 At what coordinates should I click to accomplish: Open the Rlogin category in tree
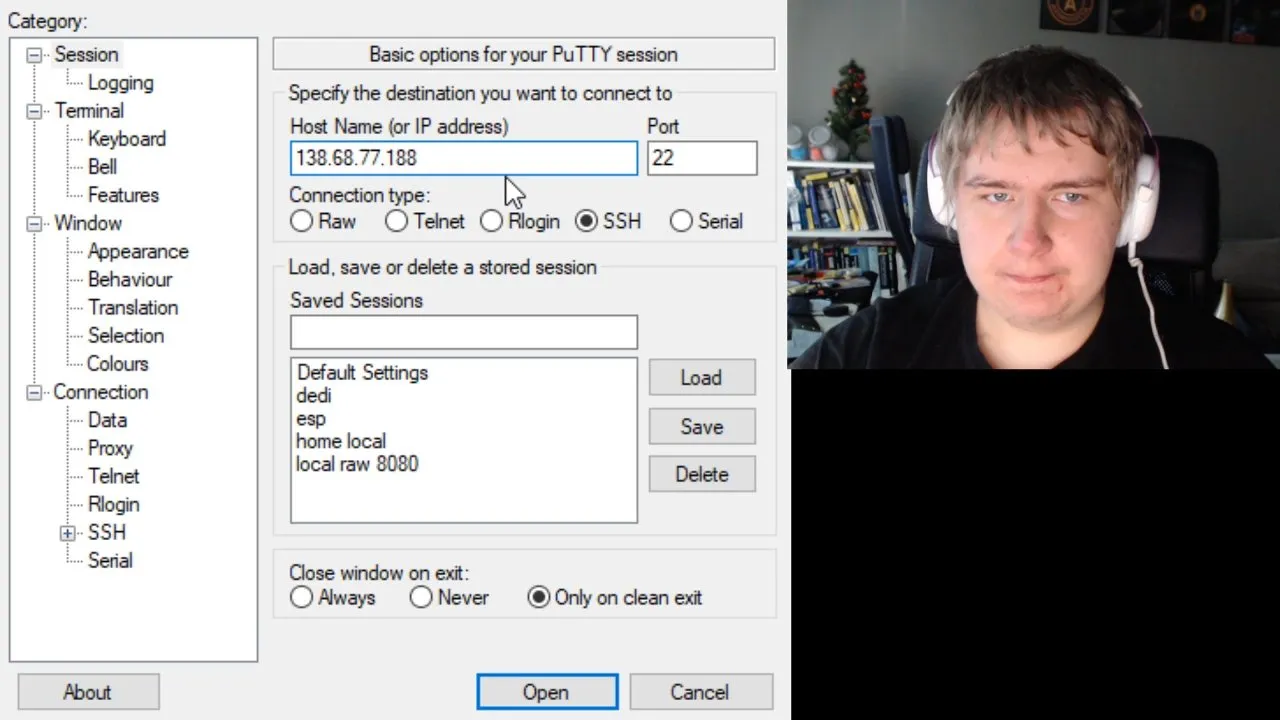click(x=113, y=504)
